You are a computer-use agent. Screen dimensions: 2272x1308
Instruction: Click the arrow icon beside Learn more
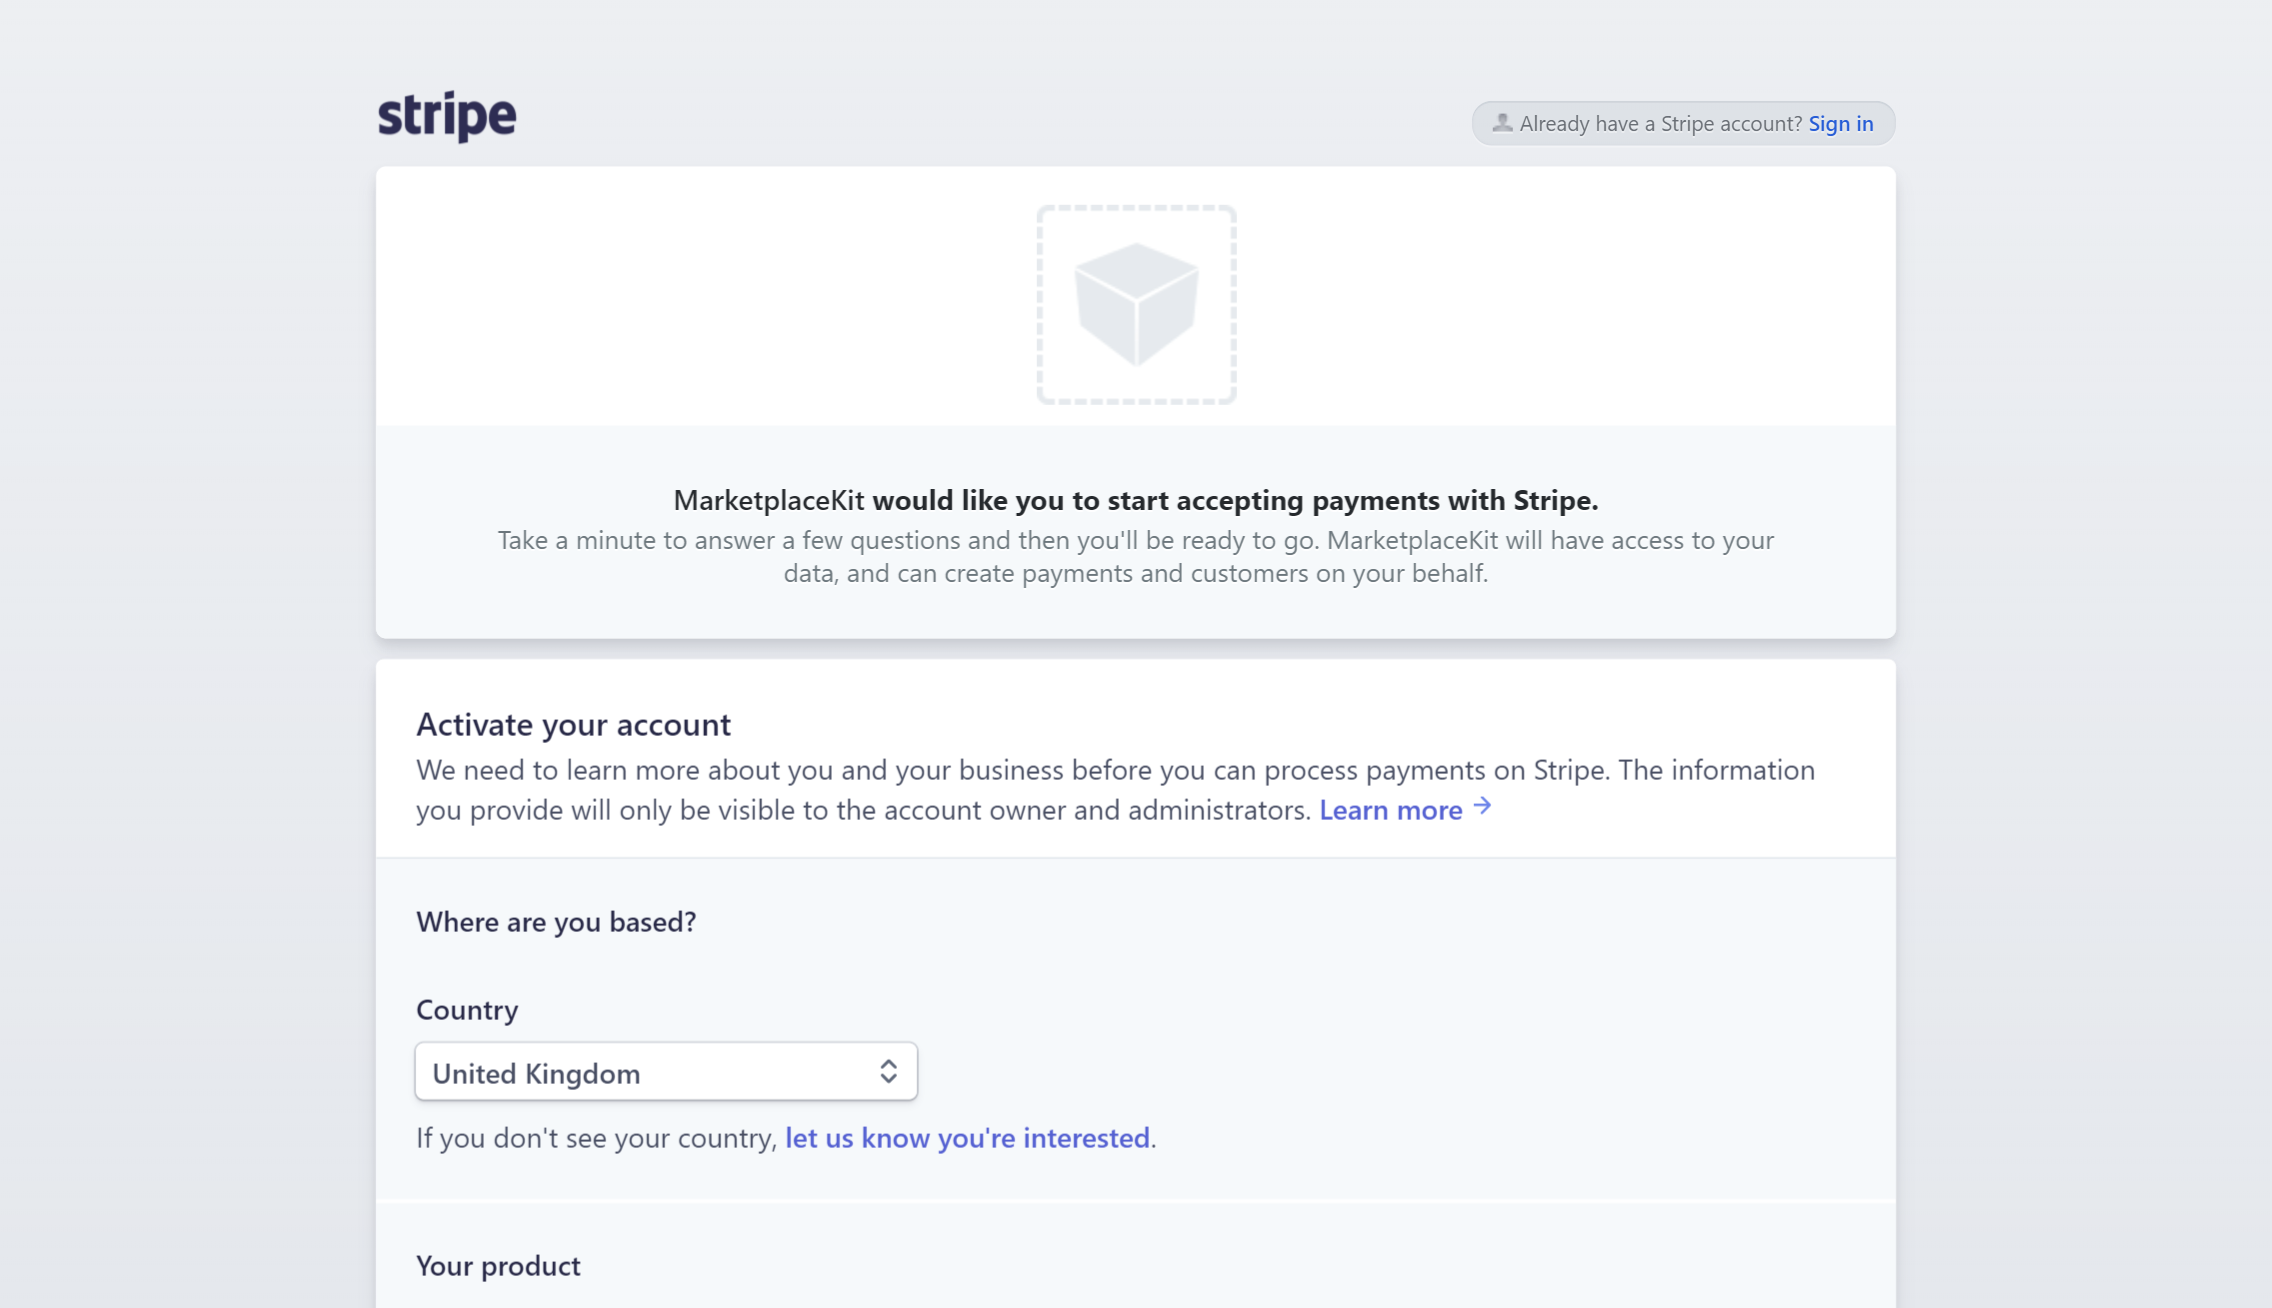(x=1482, y=806)
